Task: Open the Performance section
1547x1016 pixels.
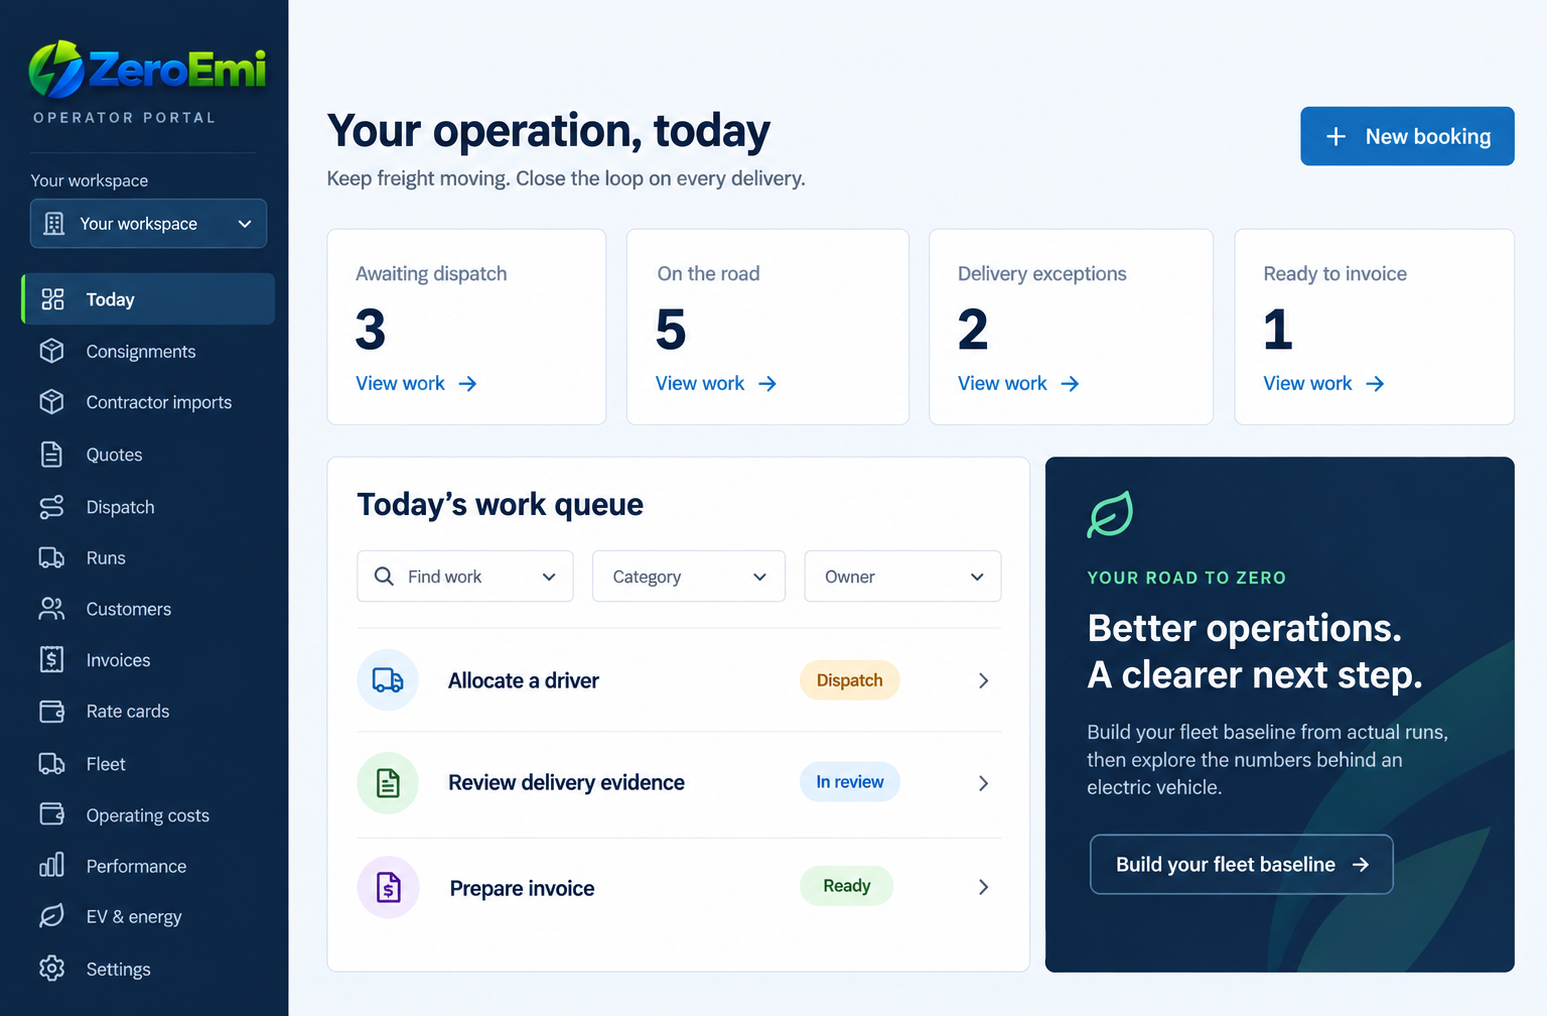Action: pyautogui.click(x=148, y=866)
